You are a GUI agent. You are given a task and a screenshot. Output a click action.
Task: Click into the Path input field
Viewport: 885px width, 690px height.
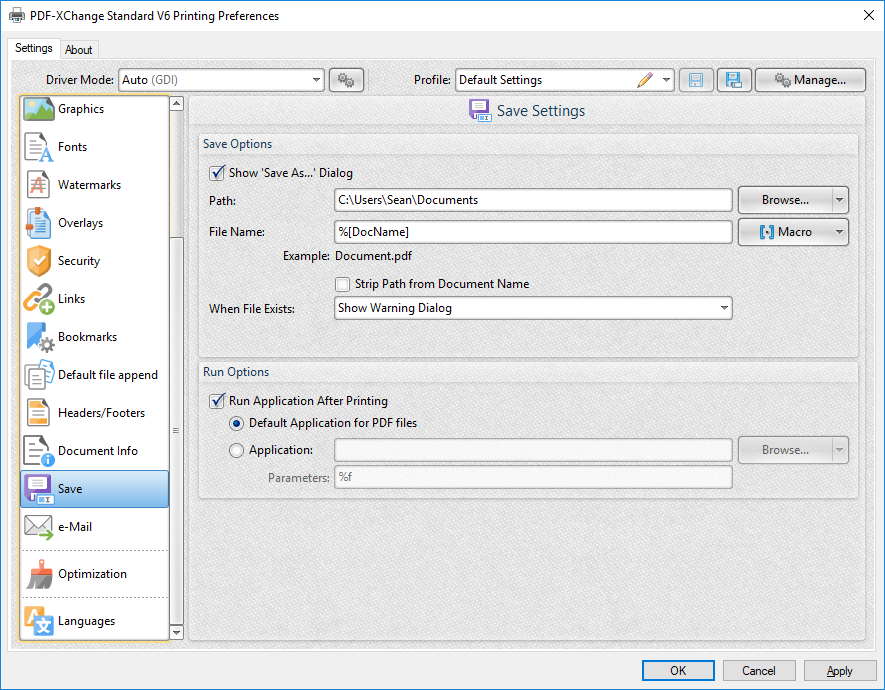533,200
